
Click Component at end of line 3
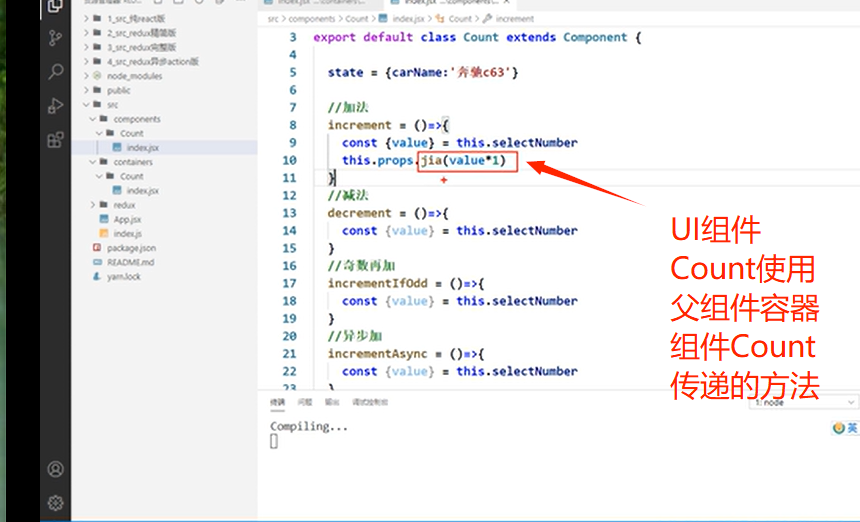595,37
